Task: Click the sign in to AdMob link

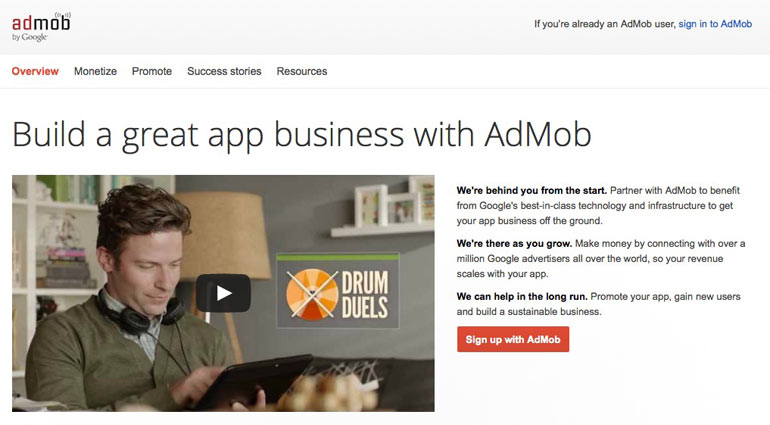Action: [715, 24]
